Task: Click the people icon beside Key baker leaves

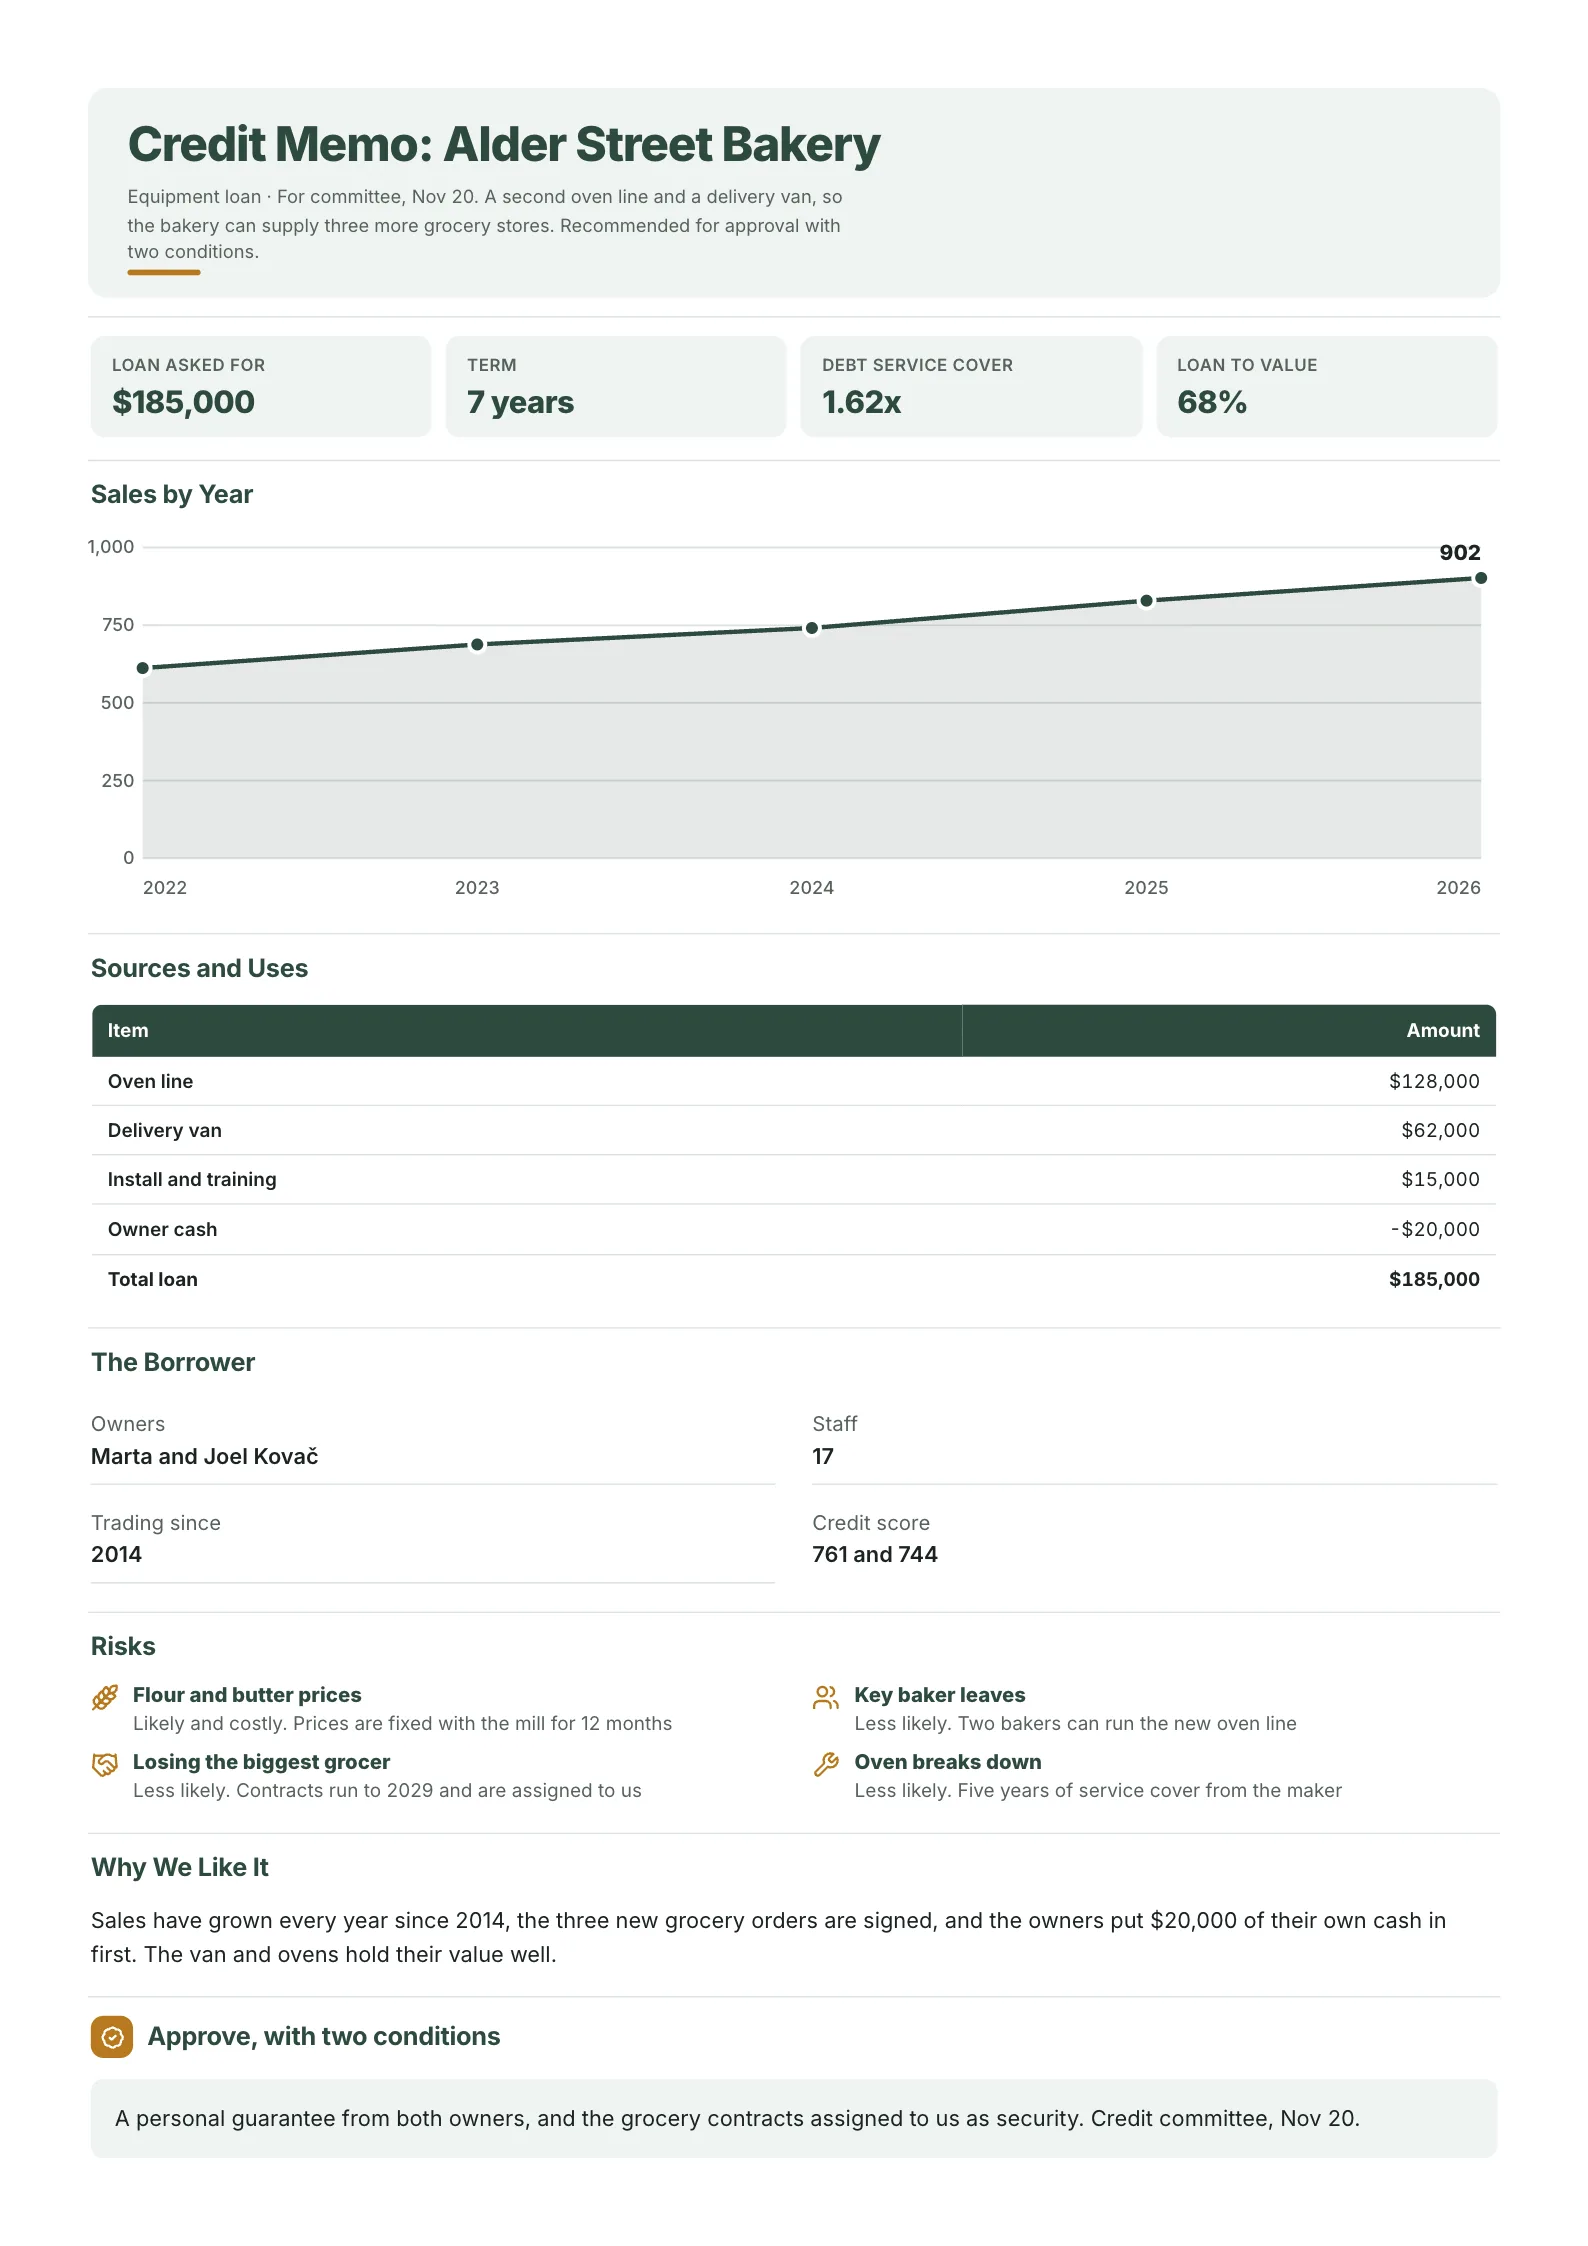Action: (826, 1697)
